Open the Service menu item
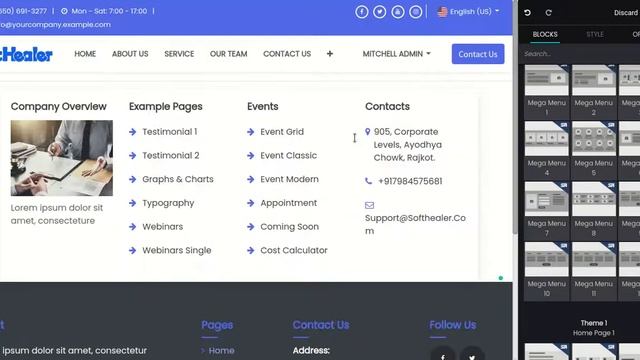Viewport: 640px width, 360px height. point(179,54)
